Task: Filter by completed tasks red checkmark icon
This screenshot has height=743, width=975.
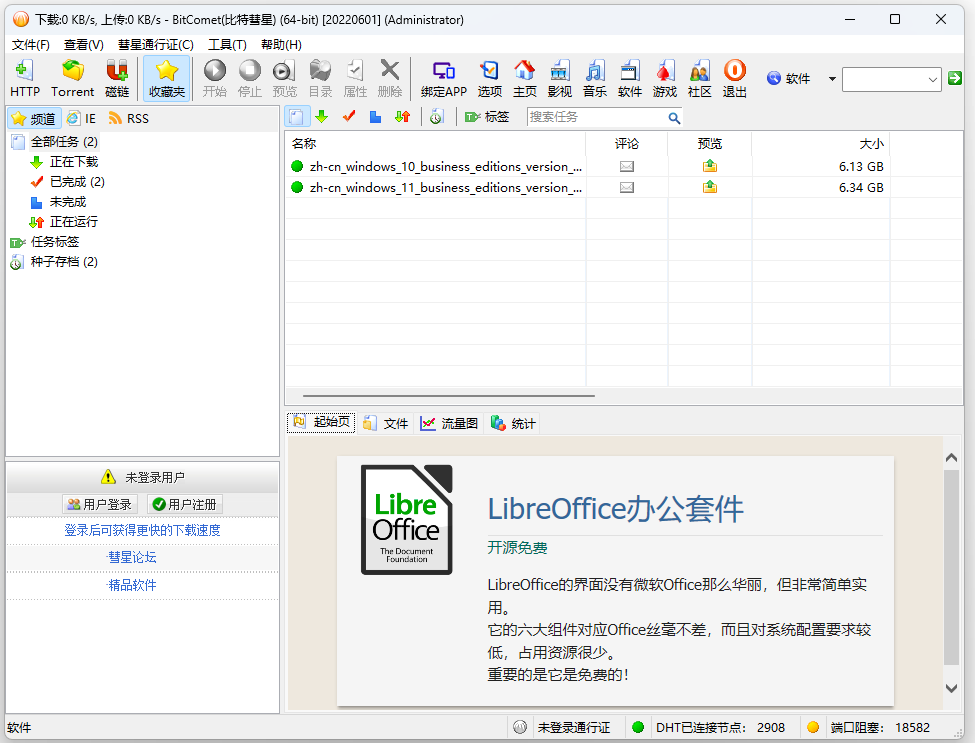Action: pyautogui.click(x=349, y=117)
